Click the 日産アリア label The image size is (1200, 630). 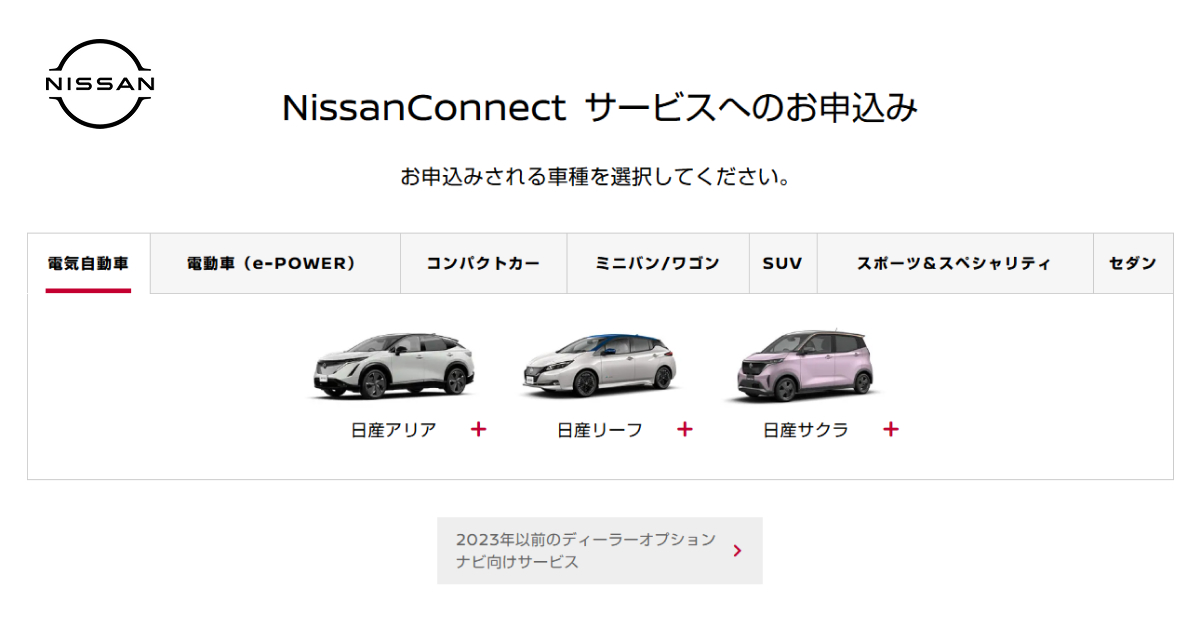[x=394, y=430]
